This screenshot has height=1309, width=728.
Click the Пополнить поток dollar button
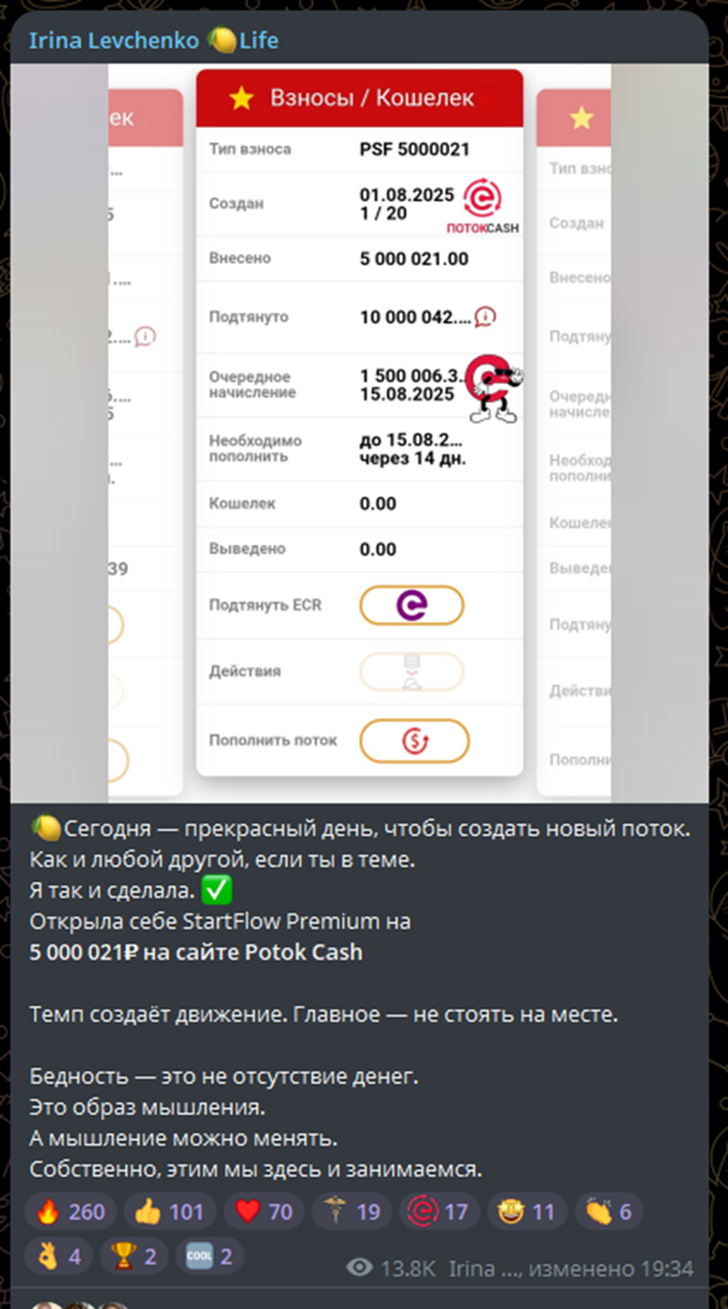click(414, 741)
